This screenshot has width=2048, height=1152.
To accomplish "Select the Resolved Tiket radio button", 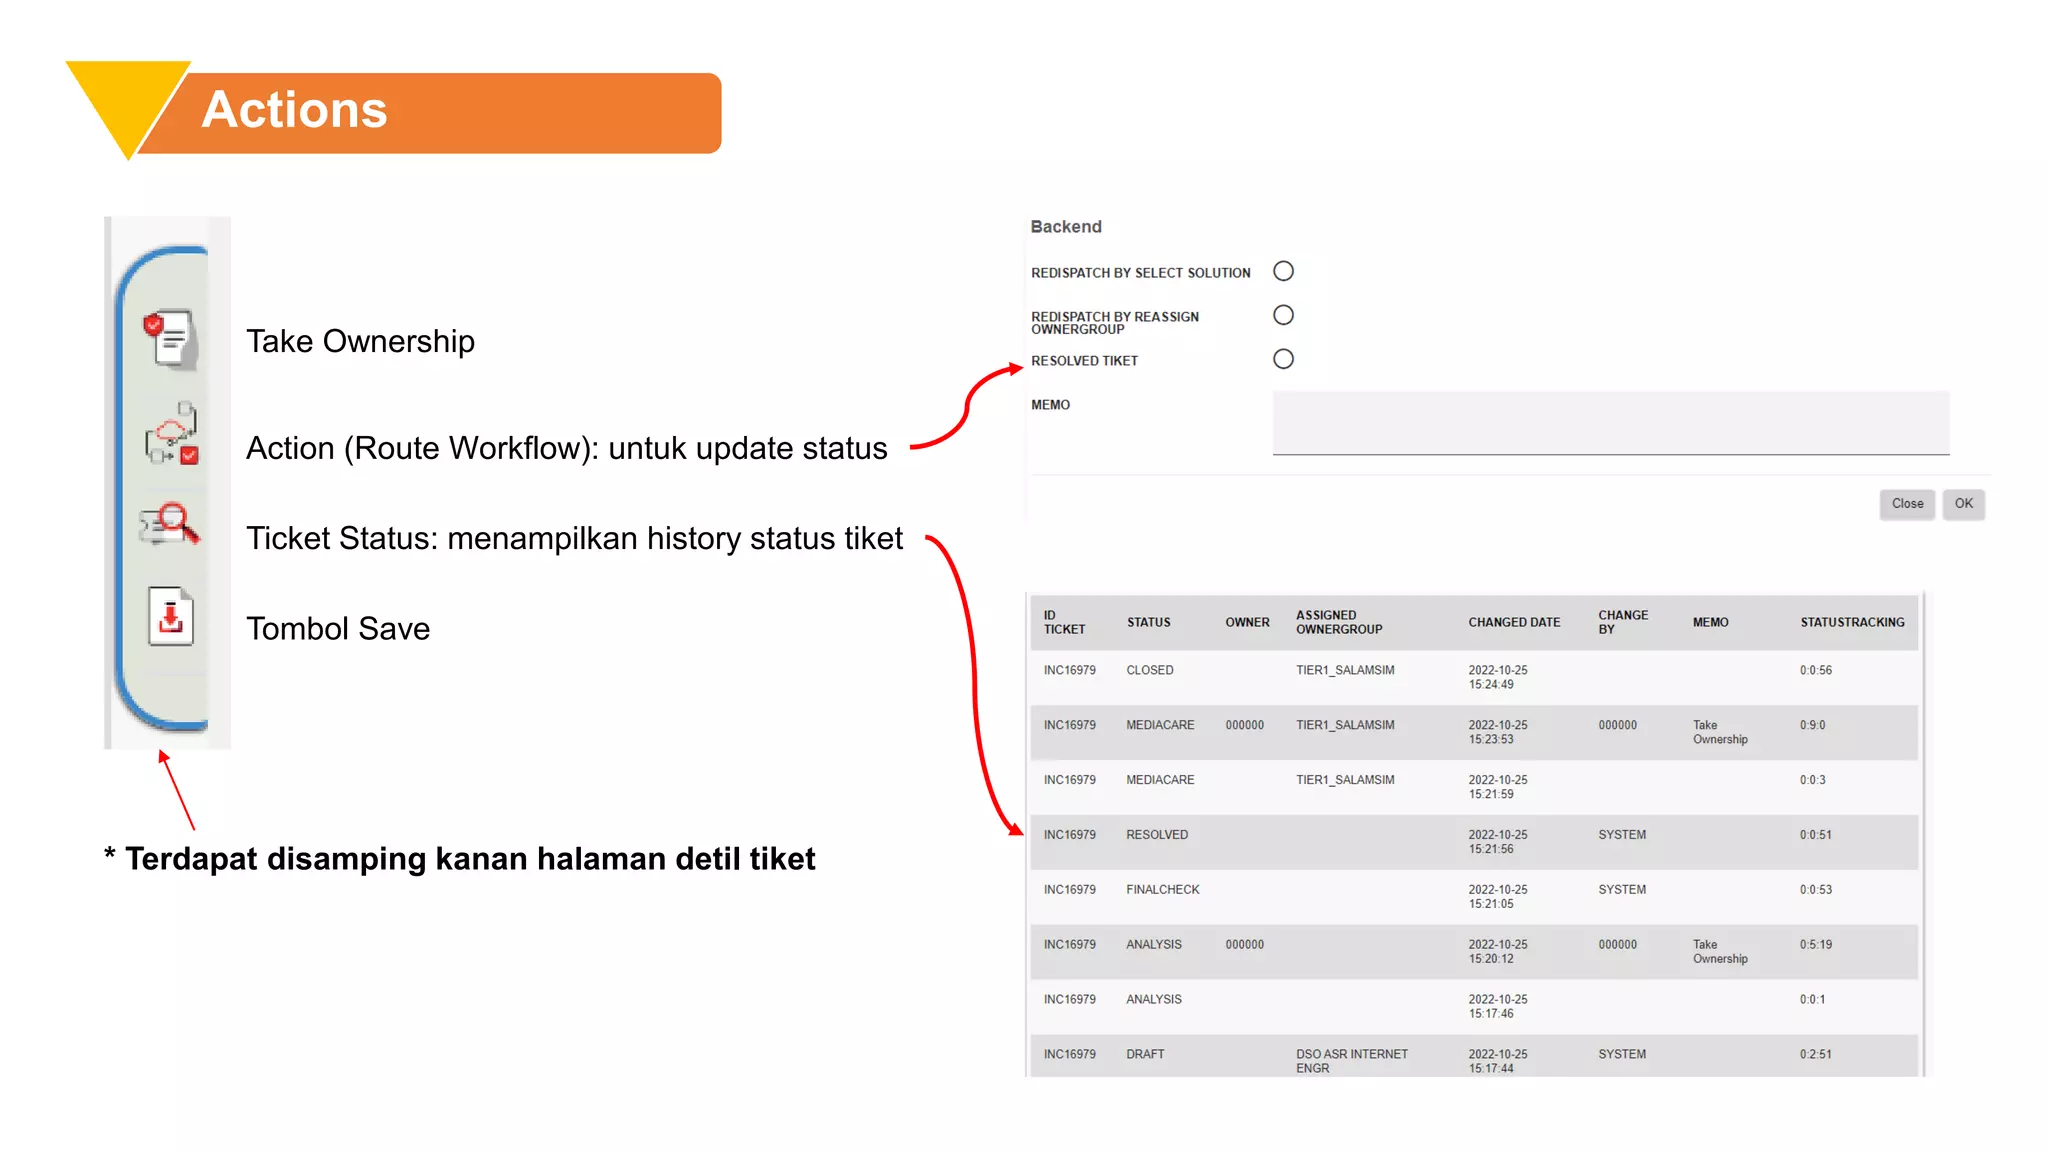I will click(1283, 359).
